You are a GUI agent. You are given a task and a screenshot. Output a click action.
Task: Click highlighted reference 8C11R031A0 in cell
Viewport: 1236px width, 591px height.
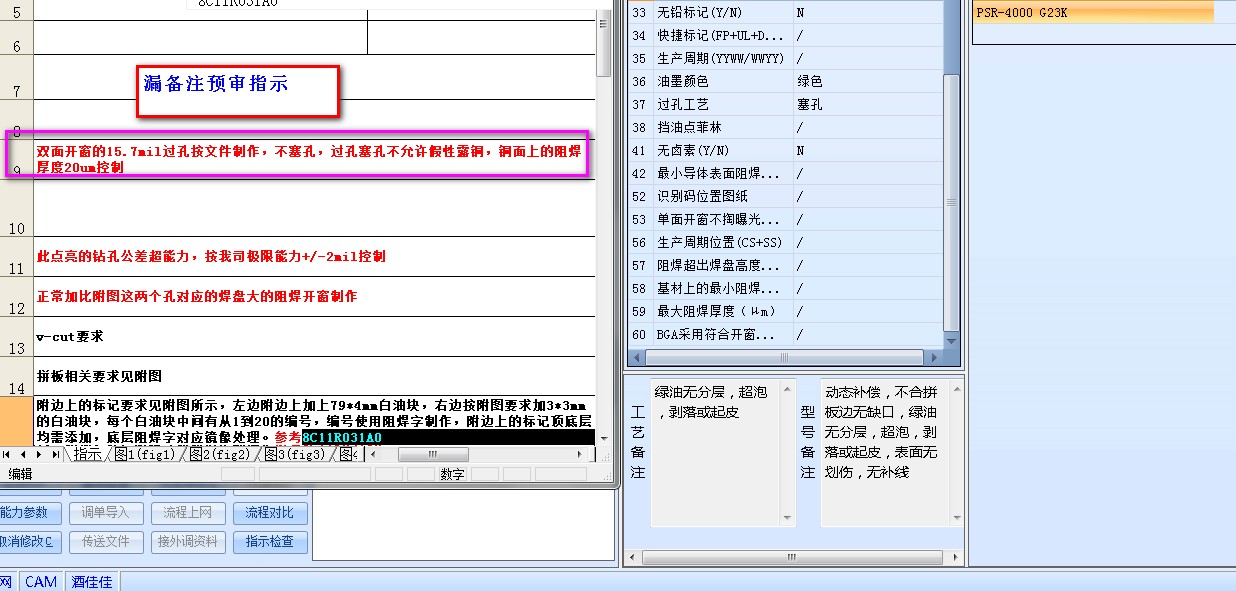[x=342, y=438]
